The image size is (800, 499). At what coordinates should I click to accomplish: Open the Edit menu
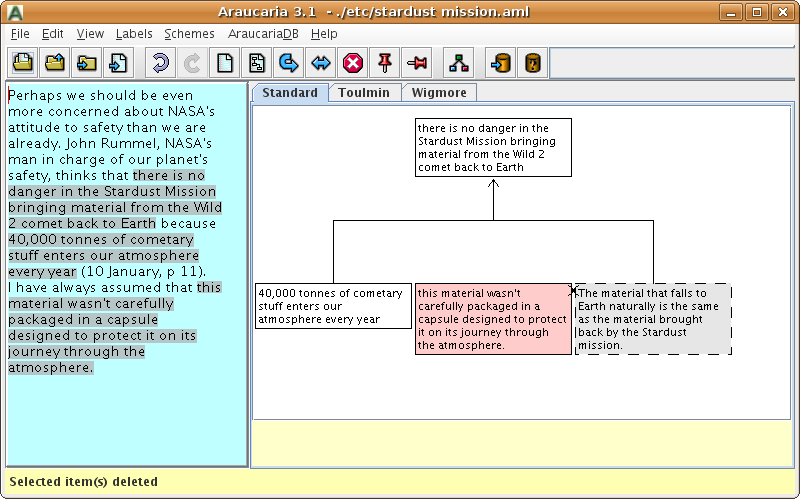[x=53, y=34]
